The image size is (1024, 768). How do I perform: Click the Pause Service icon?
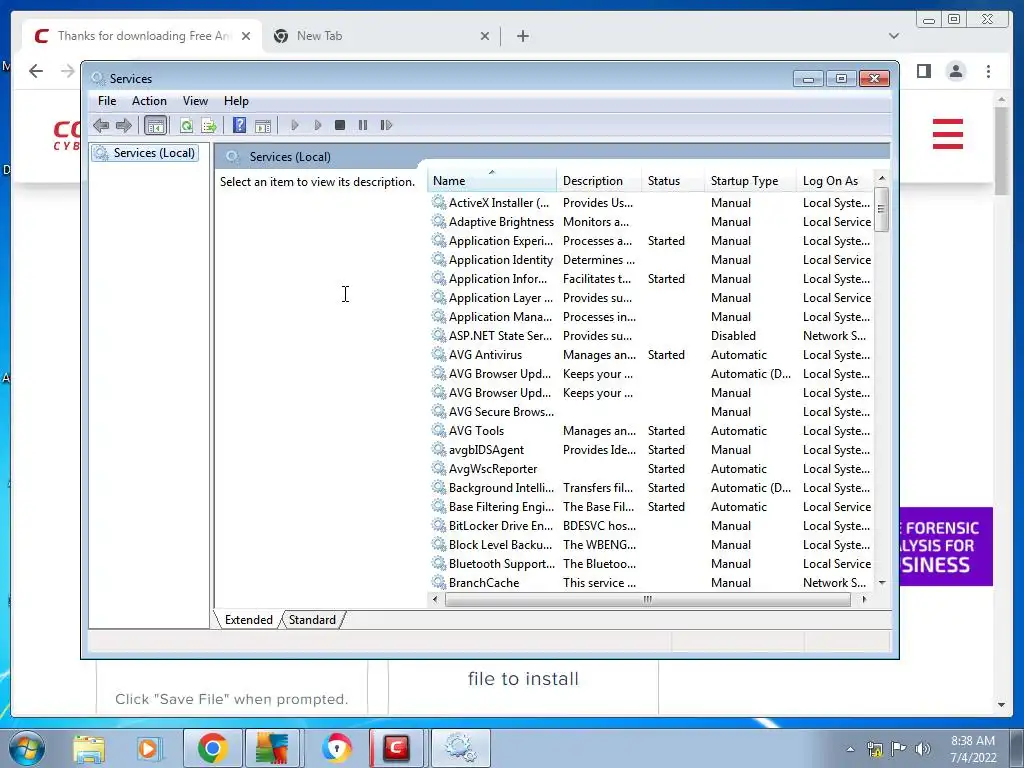(x=363, y=125)
